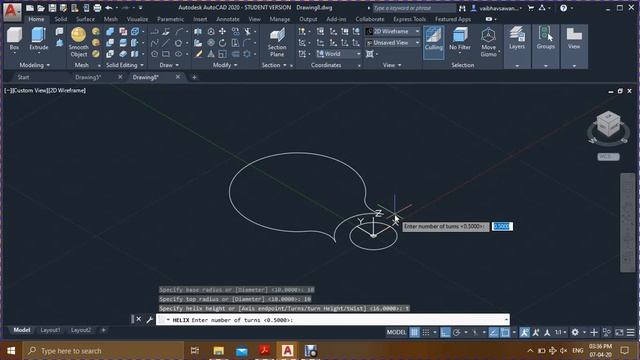
Task: Expand the Solid Editing panel
Action: pyautogui.click(x=125, y=65)
